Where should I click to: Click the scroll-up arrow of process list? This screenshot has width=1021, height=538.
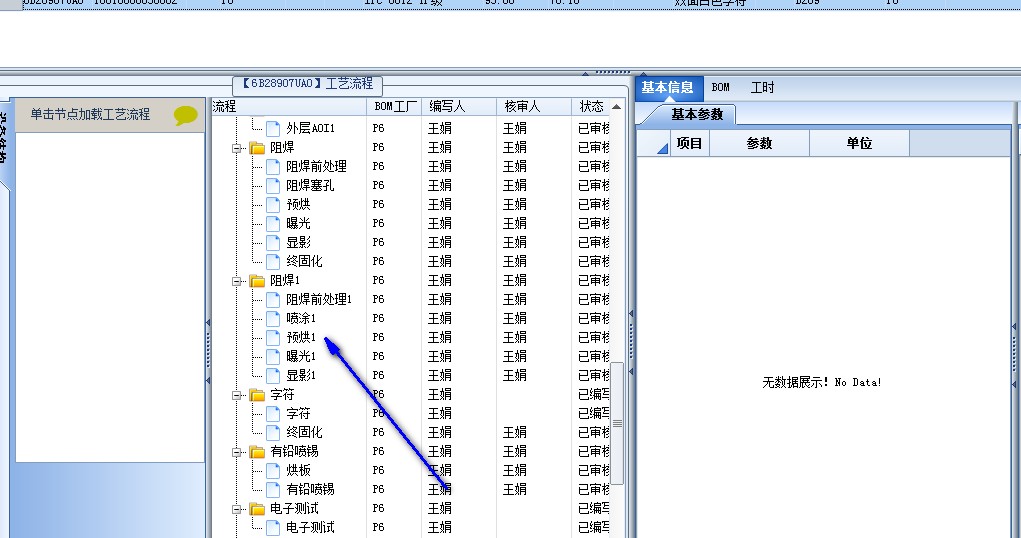[617, 107]
